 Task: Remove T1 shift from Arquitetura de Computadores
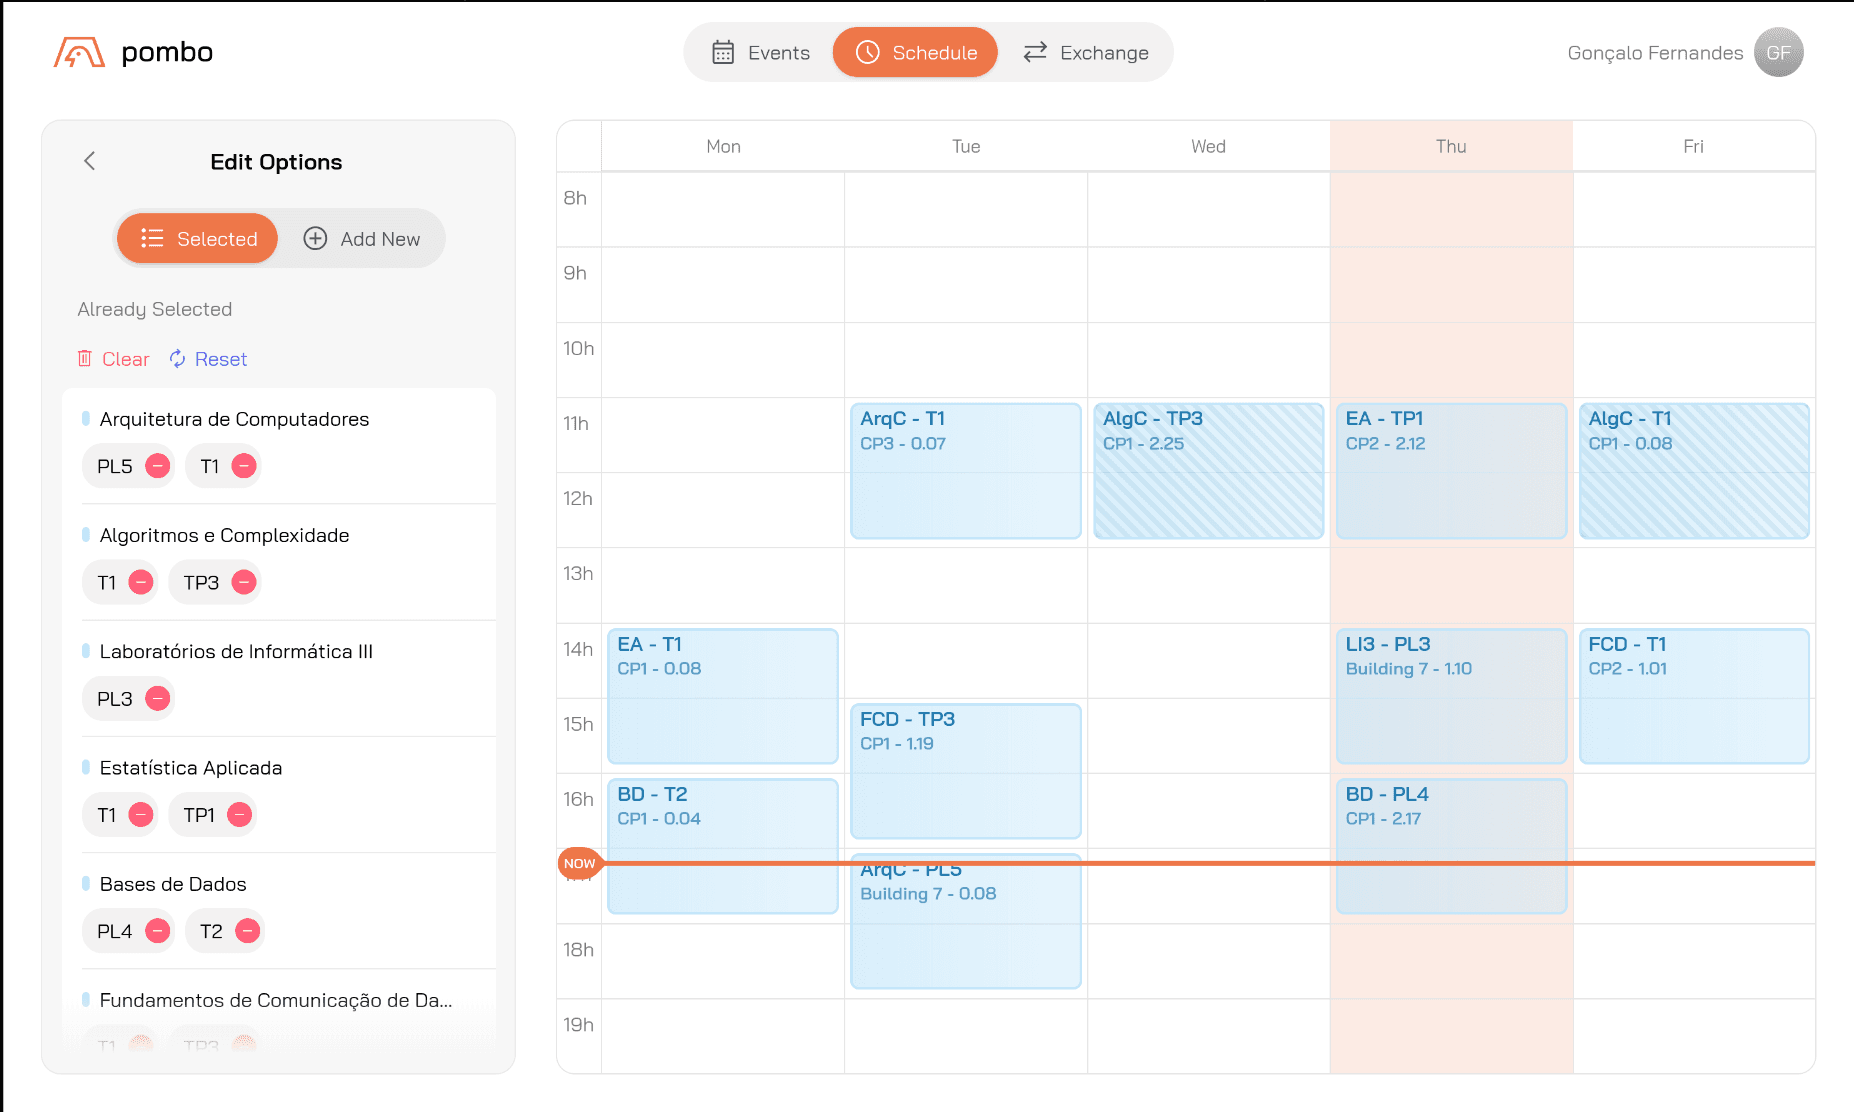(244, 466)
